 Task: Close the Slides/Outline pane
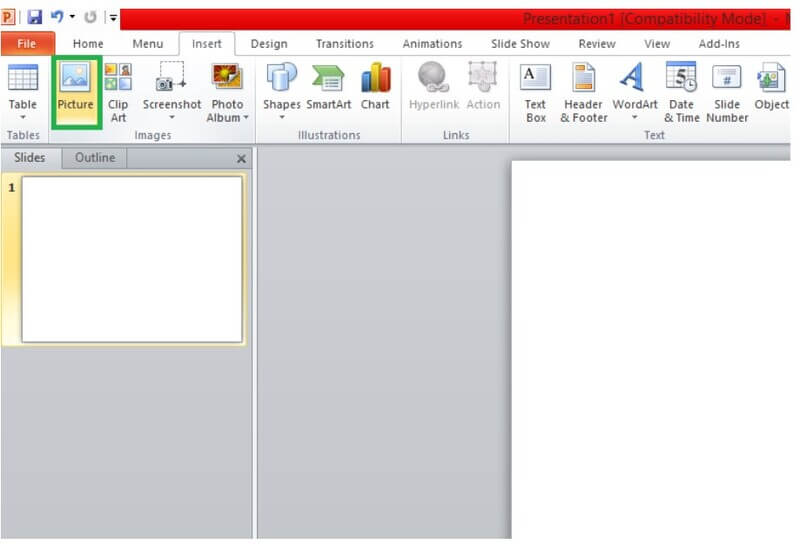241,159
